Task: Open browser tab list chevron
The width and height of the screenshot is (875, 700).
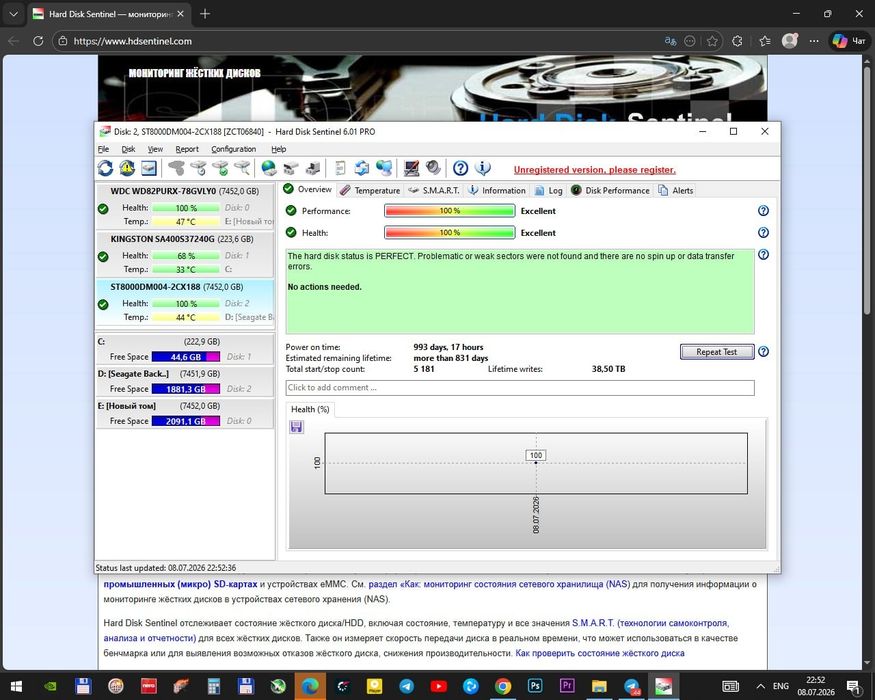Action: tap(13, 13)
